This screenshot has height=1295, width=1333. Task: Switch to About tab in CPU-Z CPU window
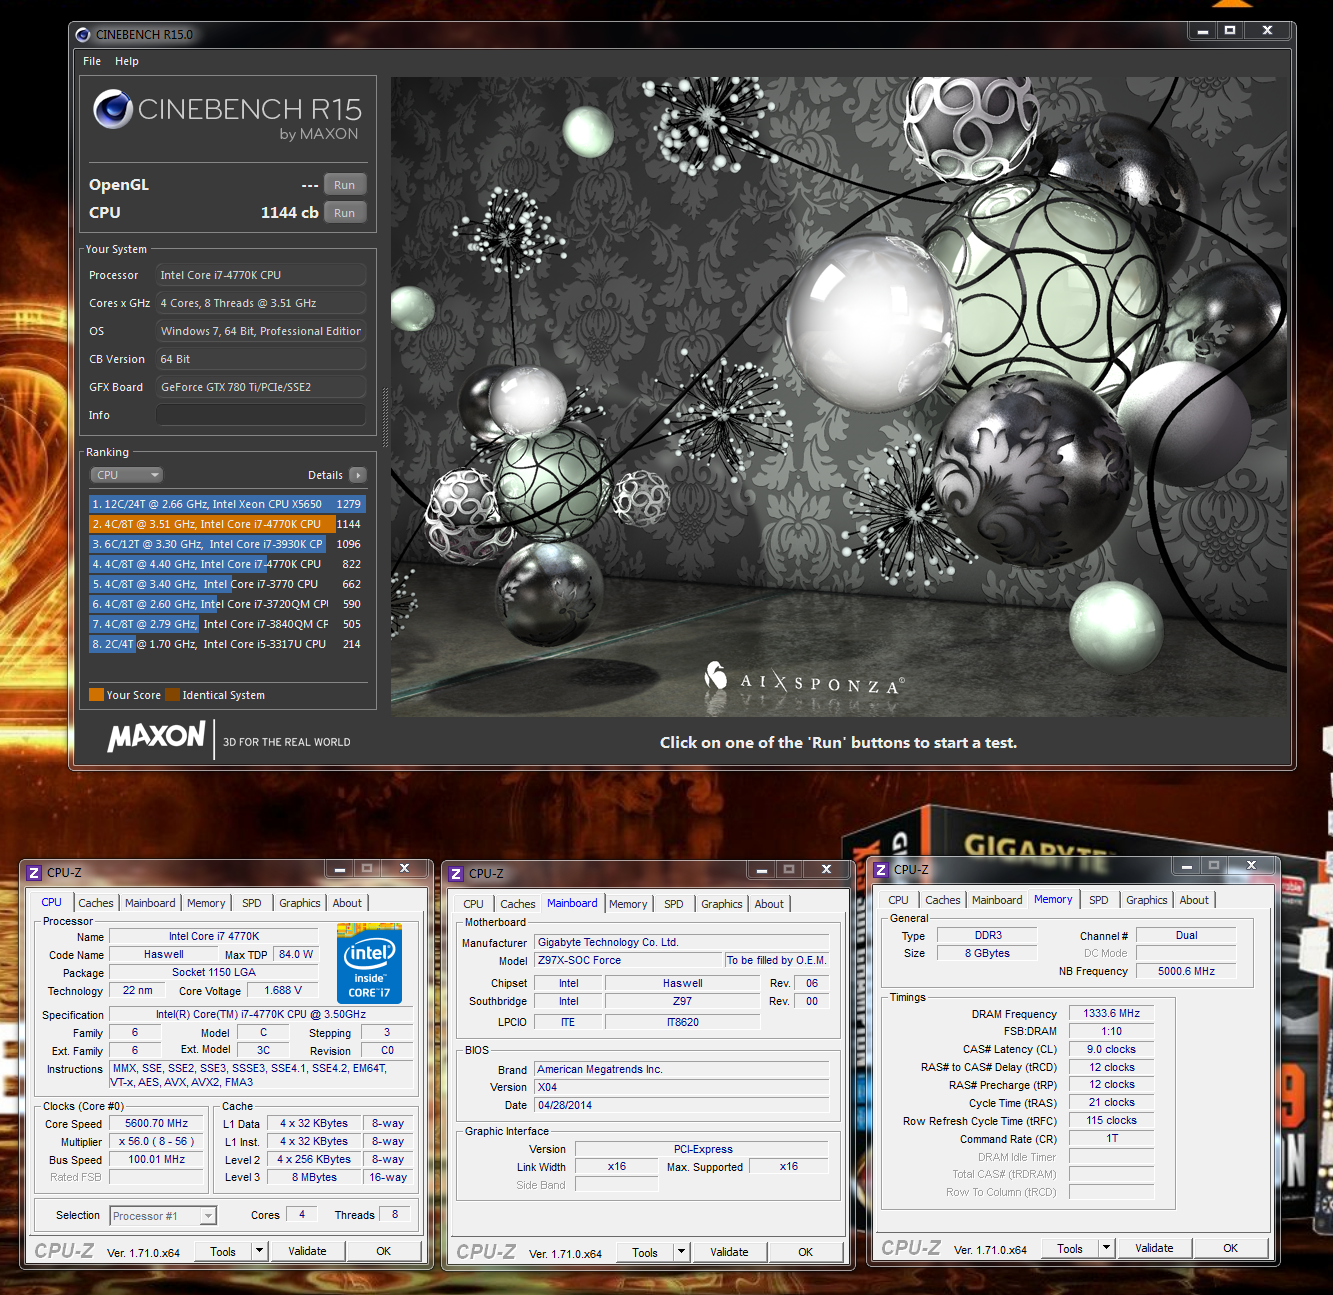point(347,903)
